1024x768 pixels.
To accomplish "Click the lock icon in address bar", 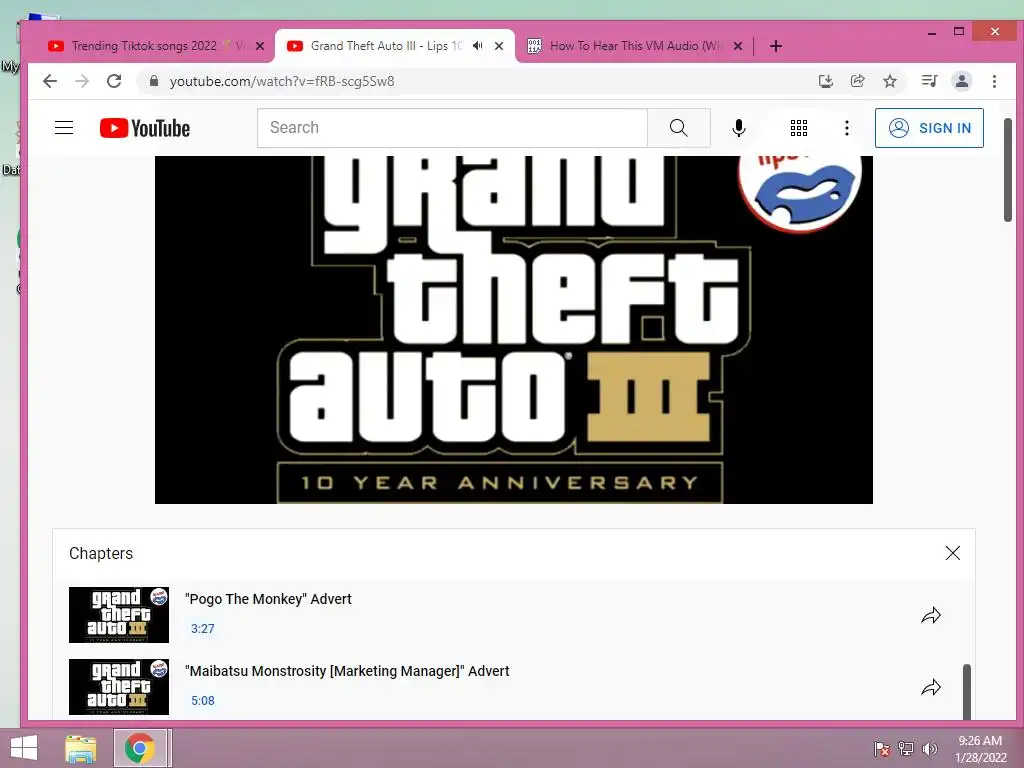I will click(154, 81).
